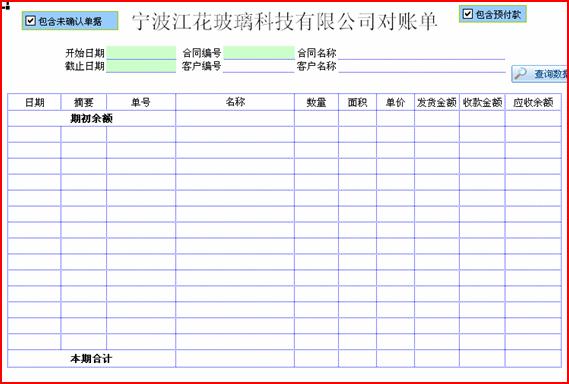Select the 名称 column header
The height and width of the screenshot is (384, 569).
click(x=235, y=102)
